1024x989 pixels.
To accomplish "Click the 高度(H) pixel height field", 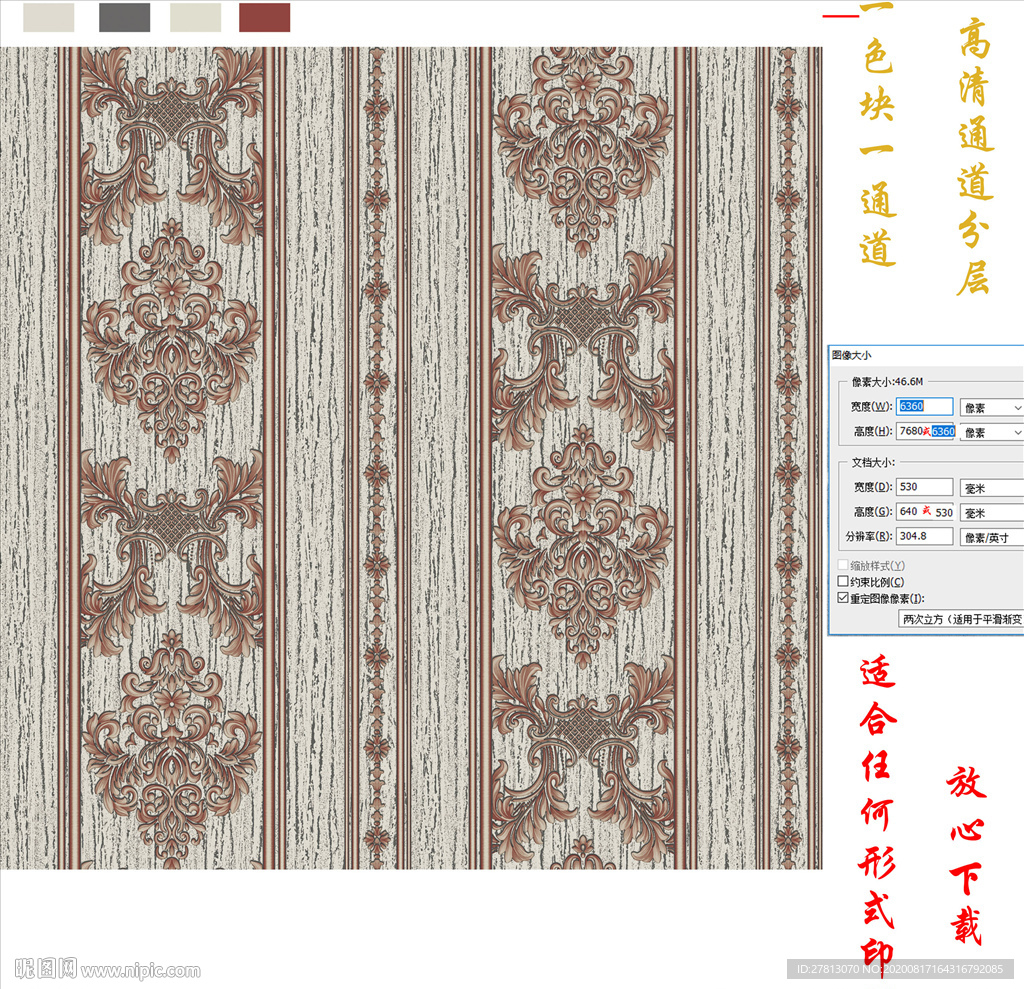I will (925, 431).
